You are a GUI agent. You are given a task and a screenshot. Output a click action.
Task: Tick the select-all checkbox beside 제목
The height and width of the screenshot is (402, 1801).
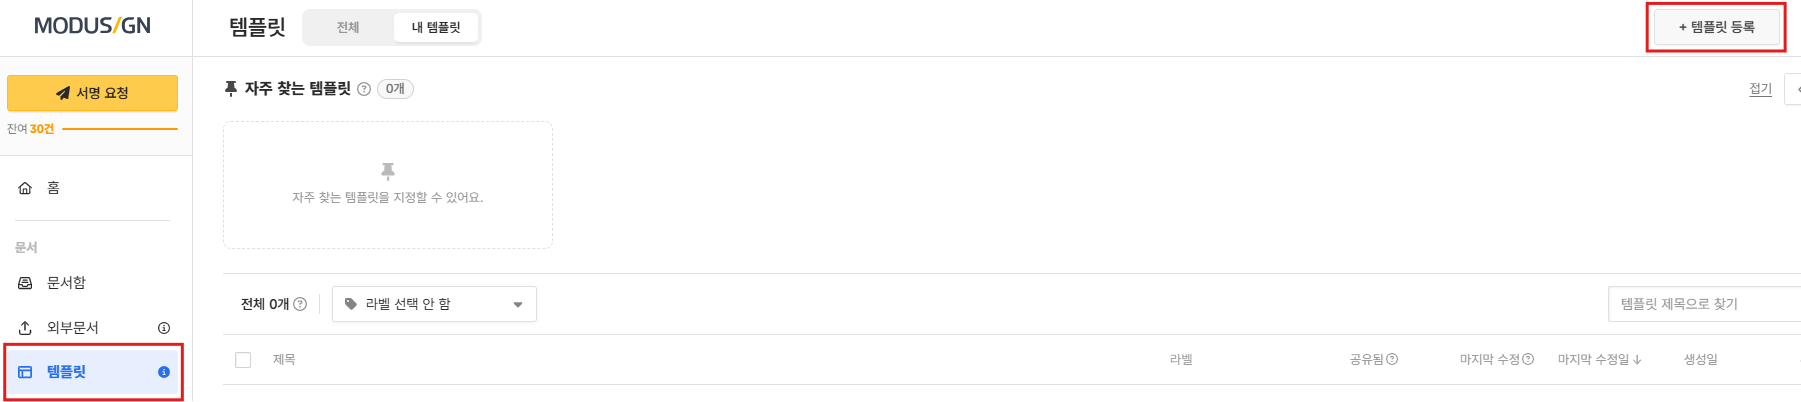tap(243, 360)
